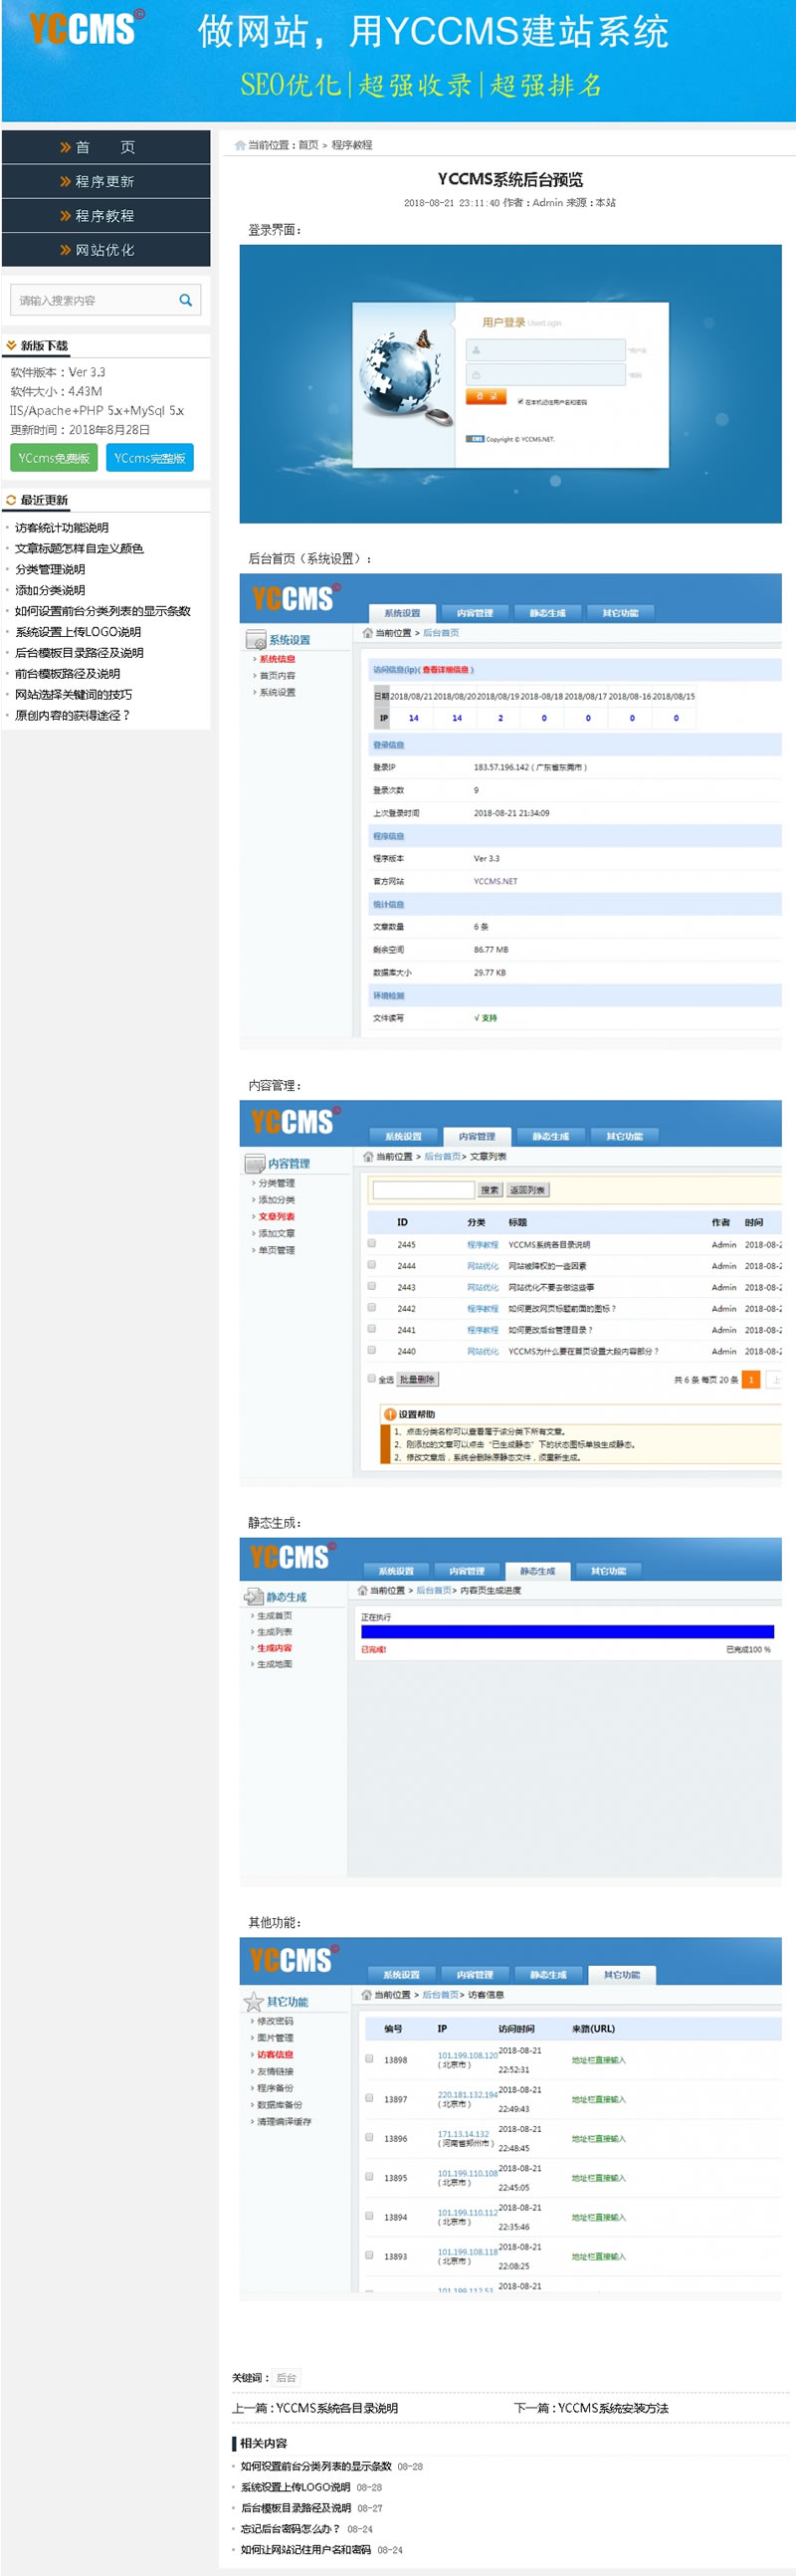Open article 添加分类说明
Image resolution: width=796 pixels, height=2576 pixels.
[x=50, y=590]
